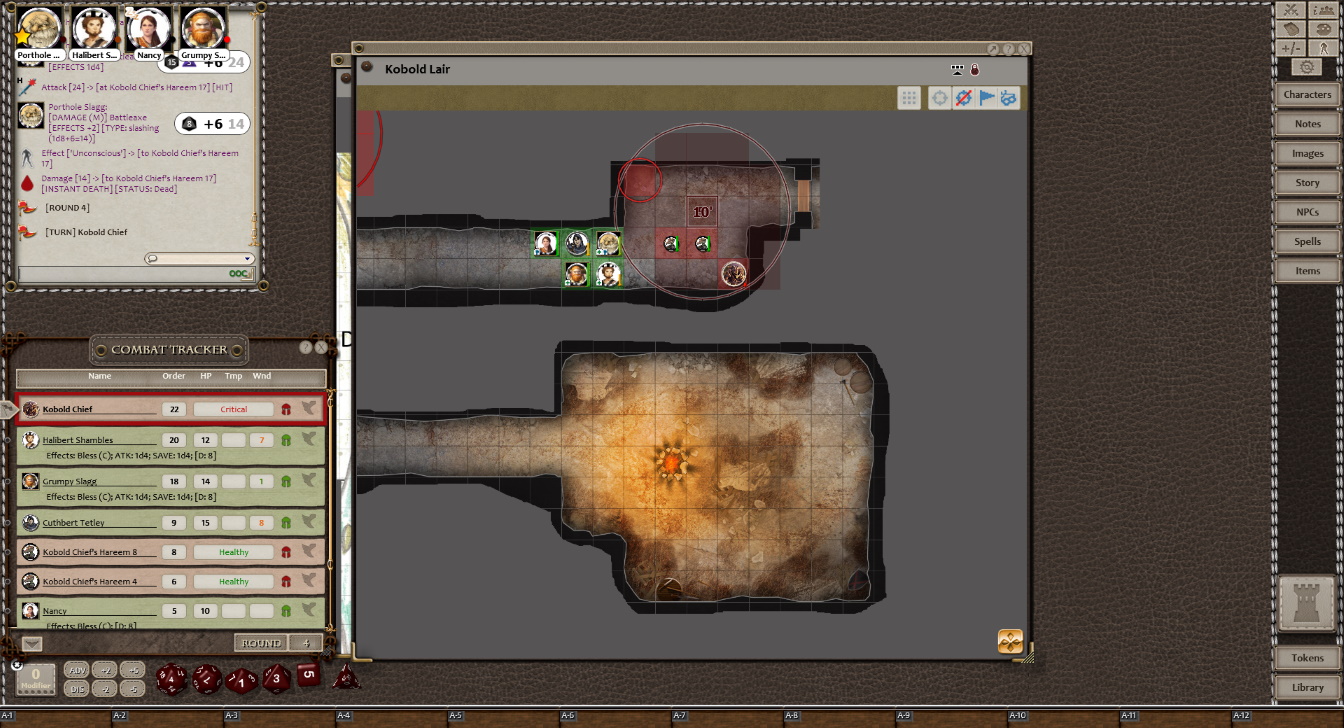
Task: Select the blue flag tool on map toolbar
Action: [986, 98]
